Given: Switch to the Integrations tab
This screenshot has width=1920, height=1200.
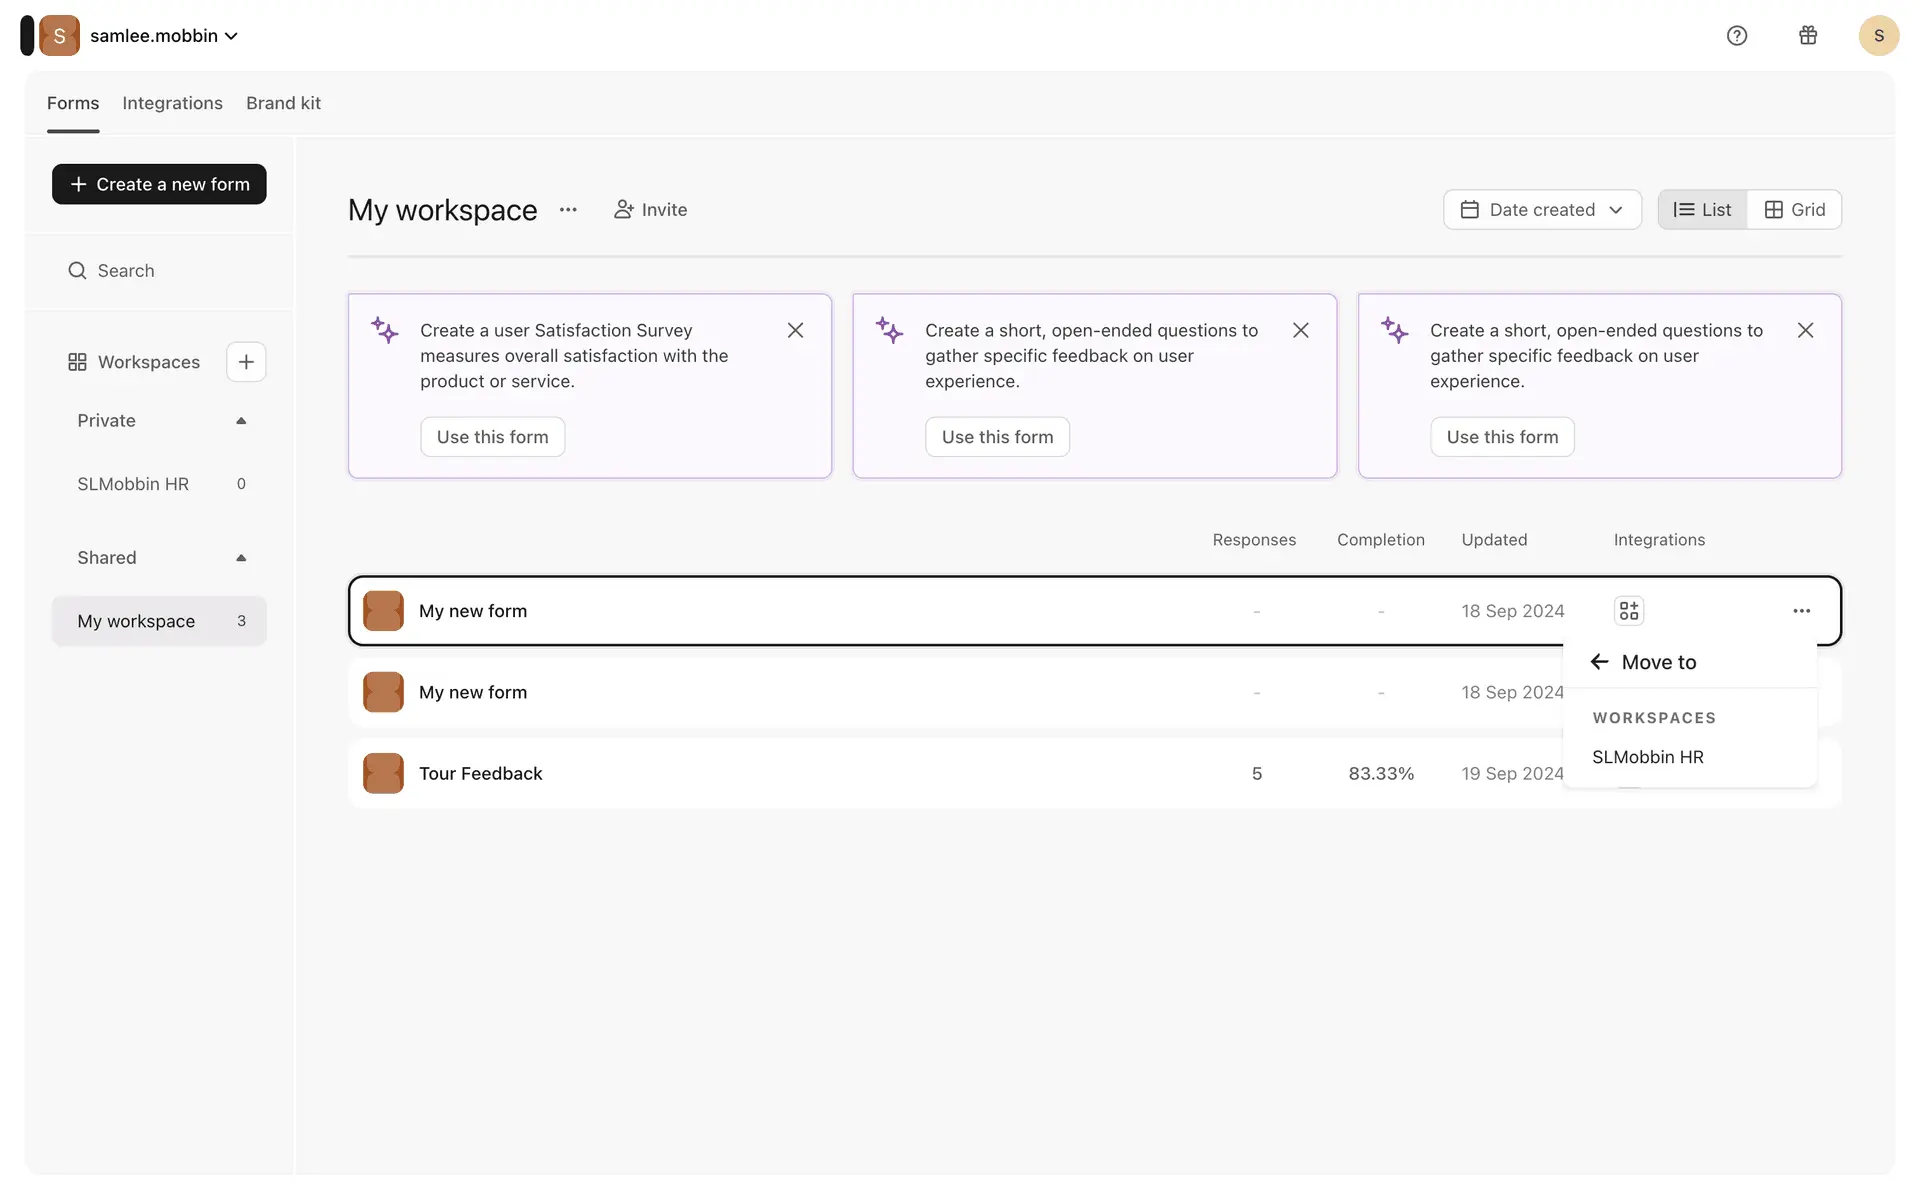Looking at the screenshot, I should tap(172, 103).
